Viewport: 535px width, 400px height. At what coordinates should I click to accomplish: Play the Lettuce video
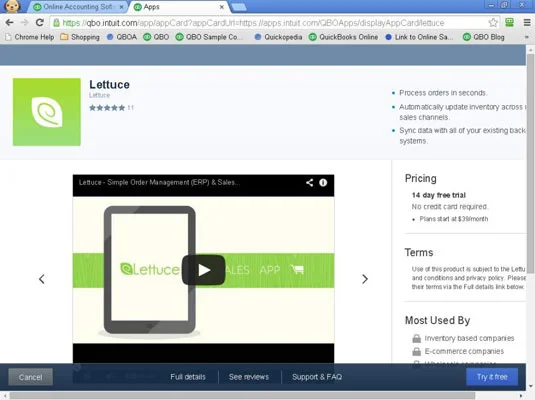(204, 270)
